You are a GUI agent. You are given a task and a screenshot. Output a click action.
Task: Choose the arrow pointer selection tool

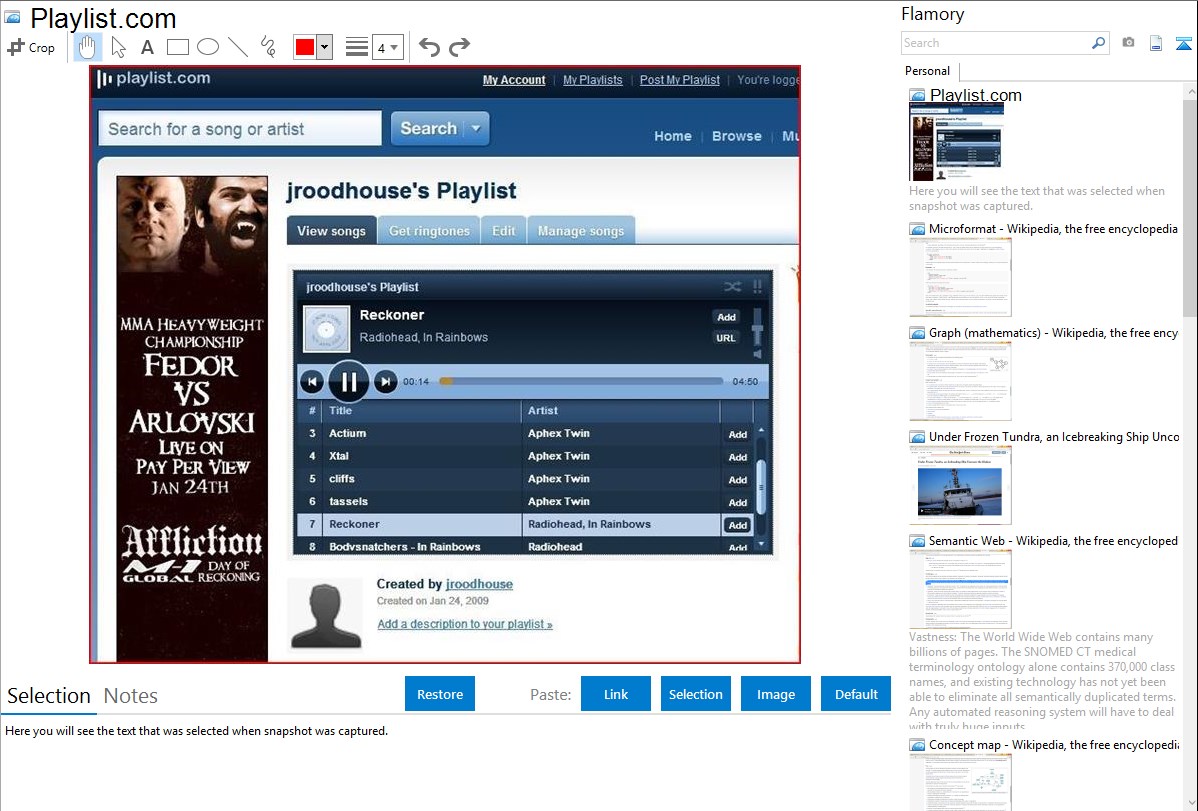(x=118, y=47)
